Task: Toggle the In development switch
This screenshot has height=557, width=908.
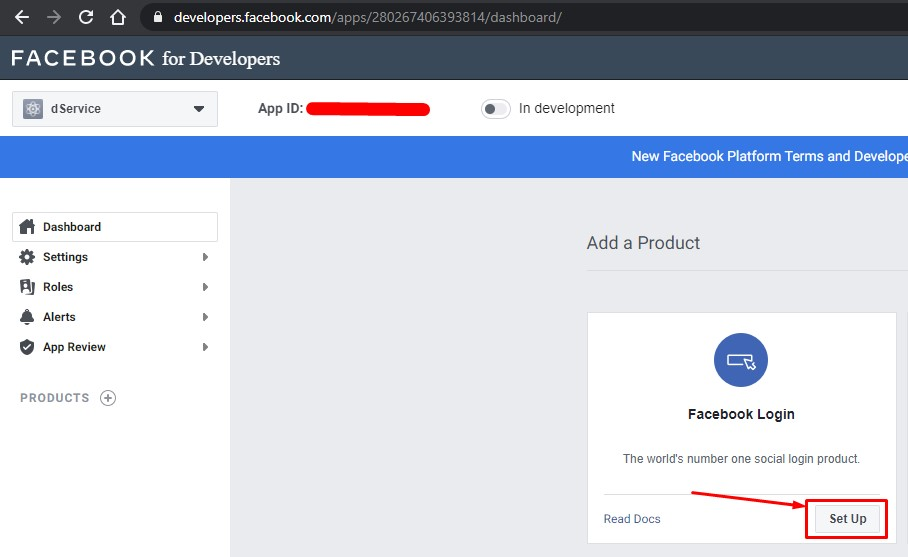Action: 496,109
